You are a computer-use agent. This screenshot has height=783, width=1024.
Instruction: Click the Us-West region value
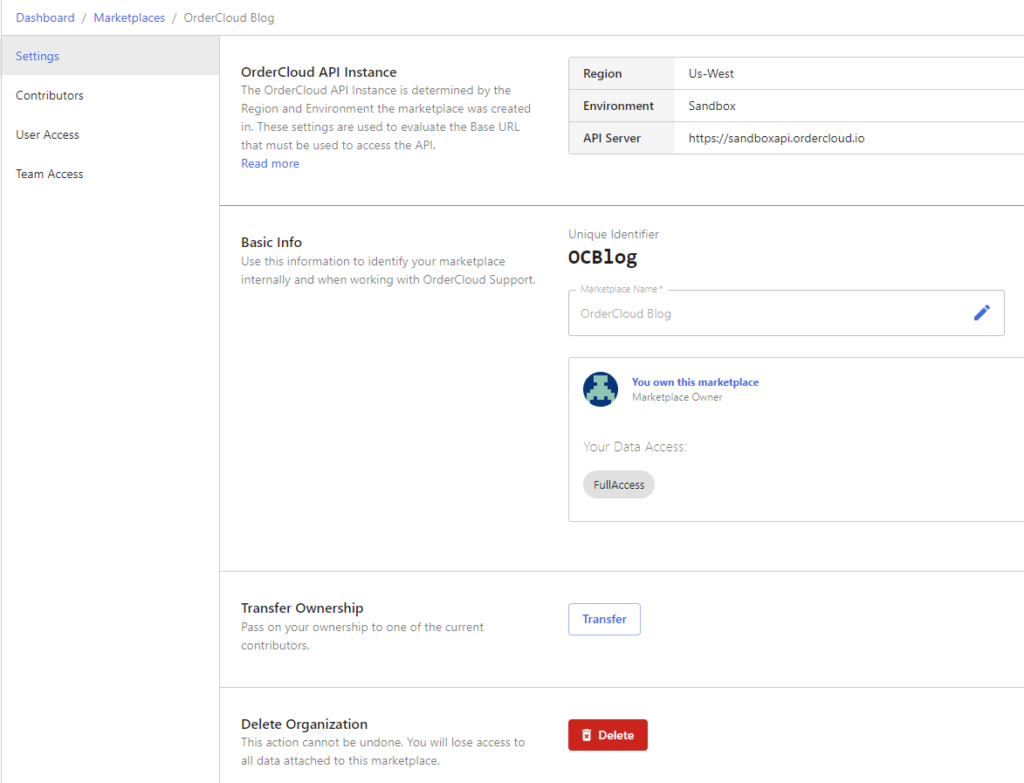pos(711,74)
